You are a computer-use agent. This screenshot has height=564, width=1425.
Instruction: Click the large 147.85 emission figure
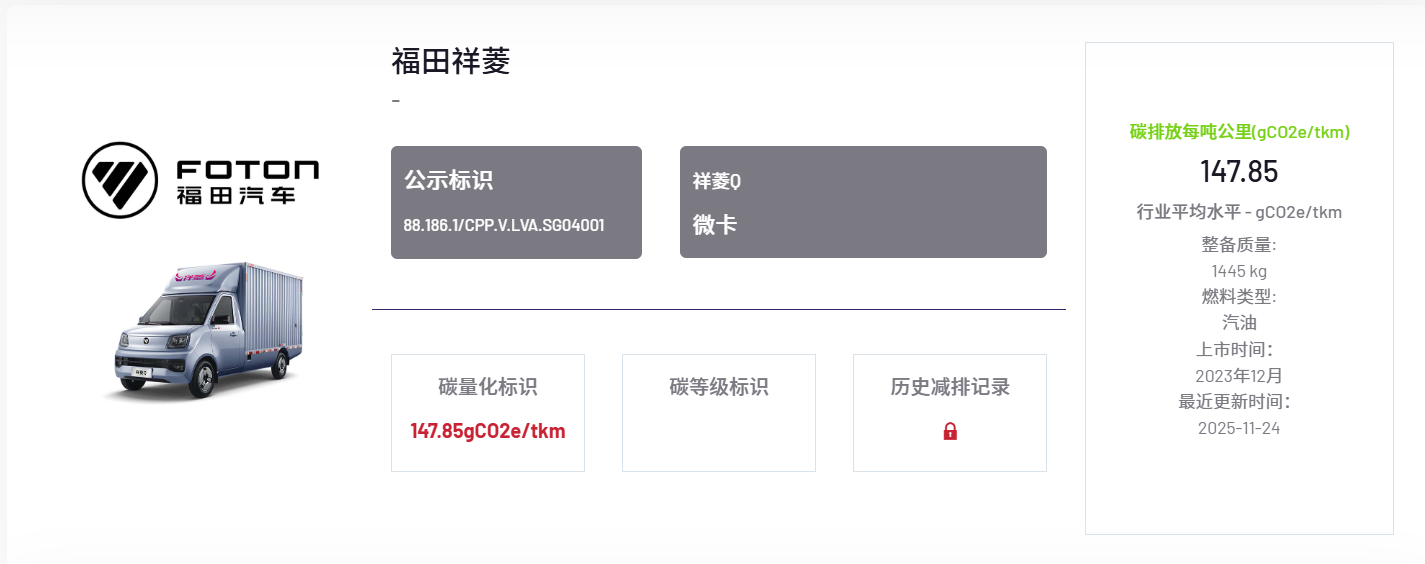1239,172
